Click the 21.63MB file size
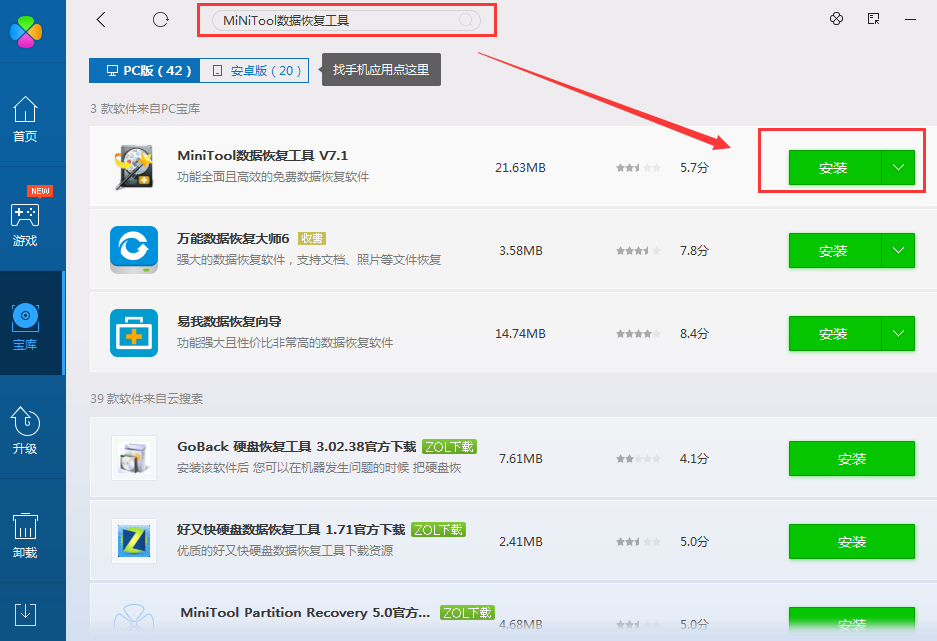The width and height of the screenshot is (937, 641). click(x=520, y=168)
